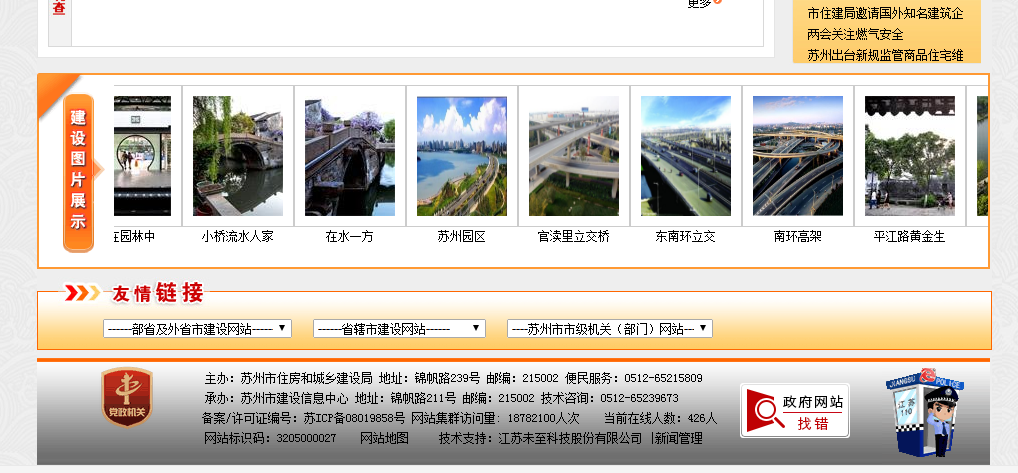
Task: Open the 苏州园区 skyline photo
Action: pos(462,156)
